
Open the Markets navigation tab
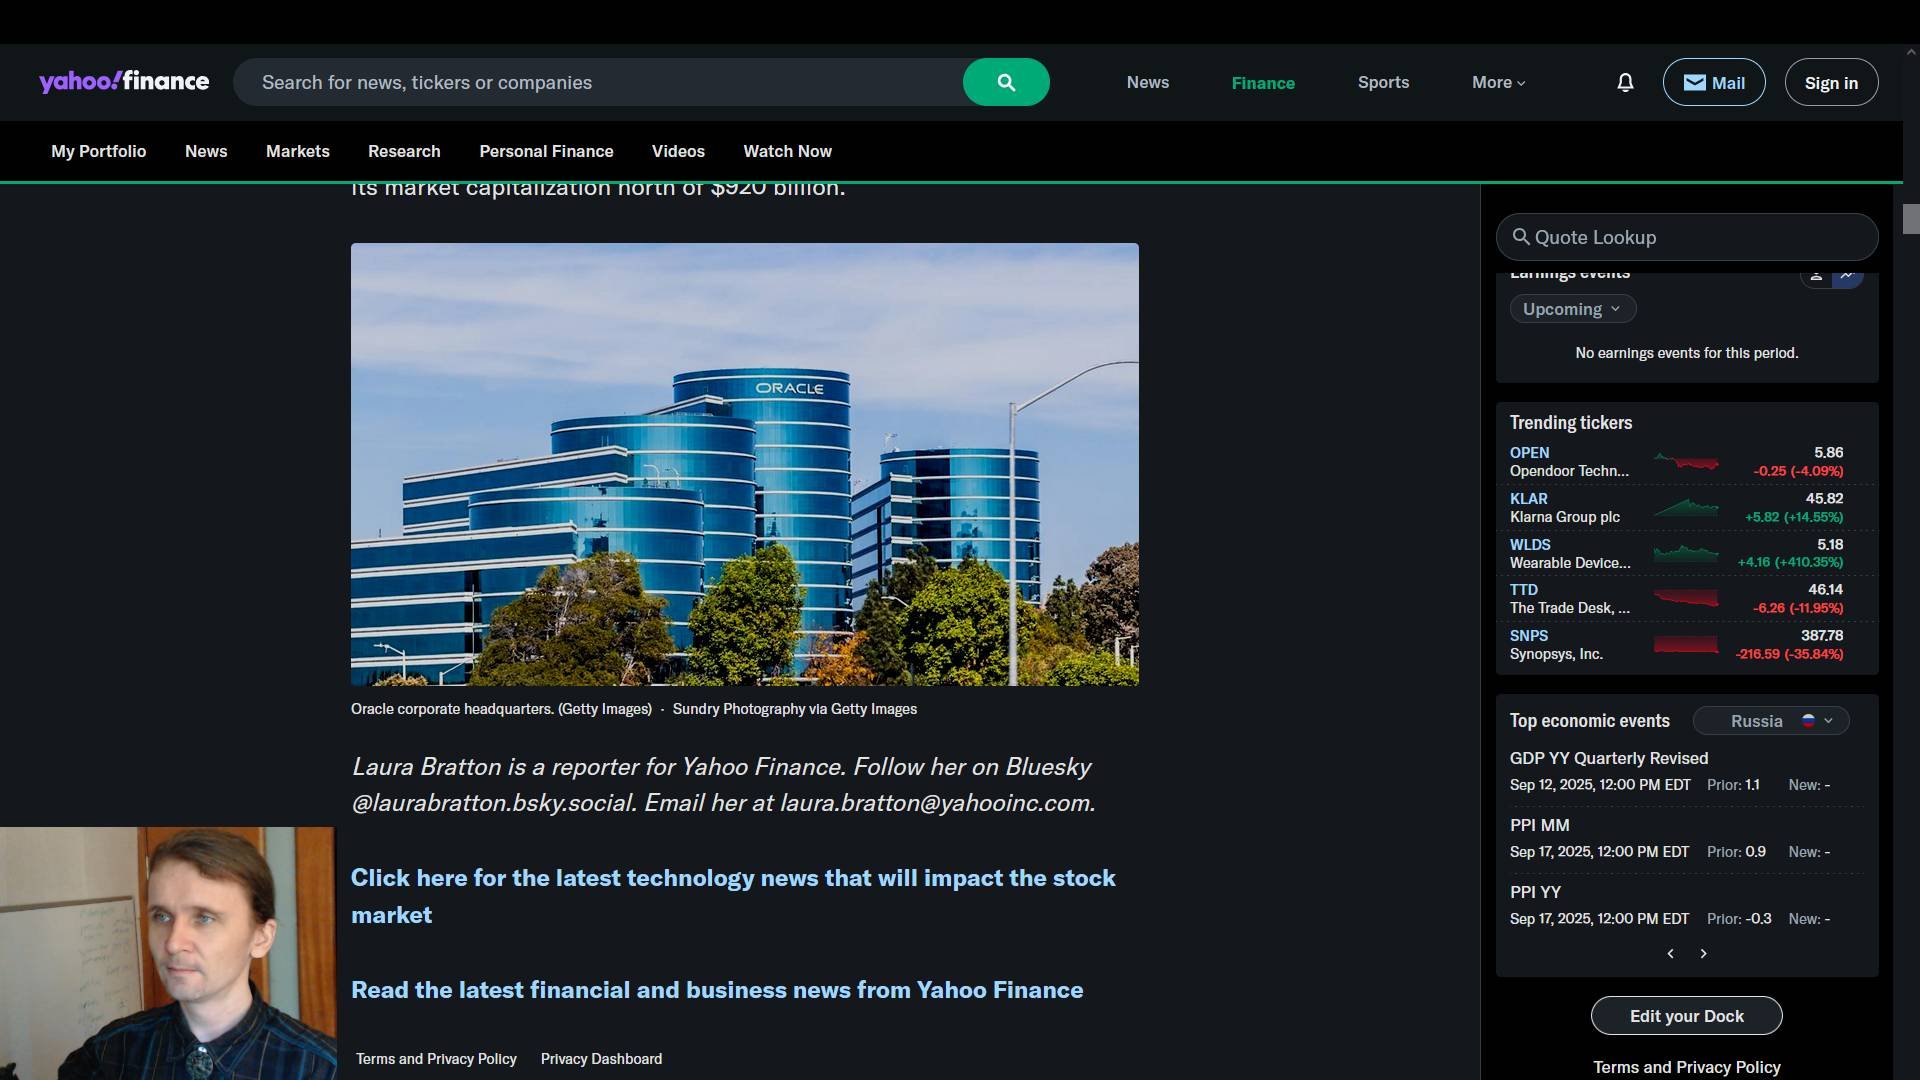[297, 151]
